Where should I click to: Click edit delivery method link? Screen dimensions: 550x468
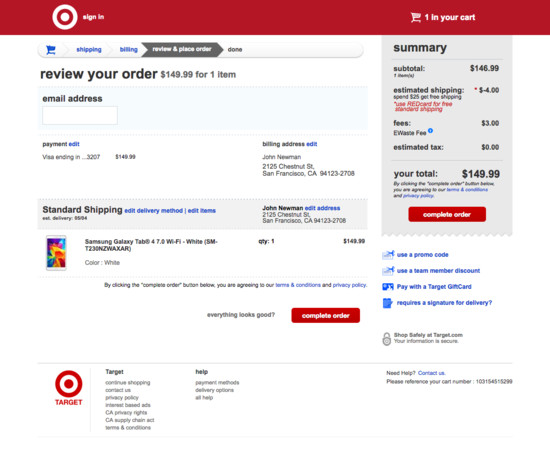(x=154, y=211)
